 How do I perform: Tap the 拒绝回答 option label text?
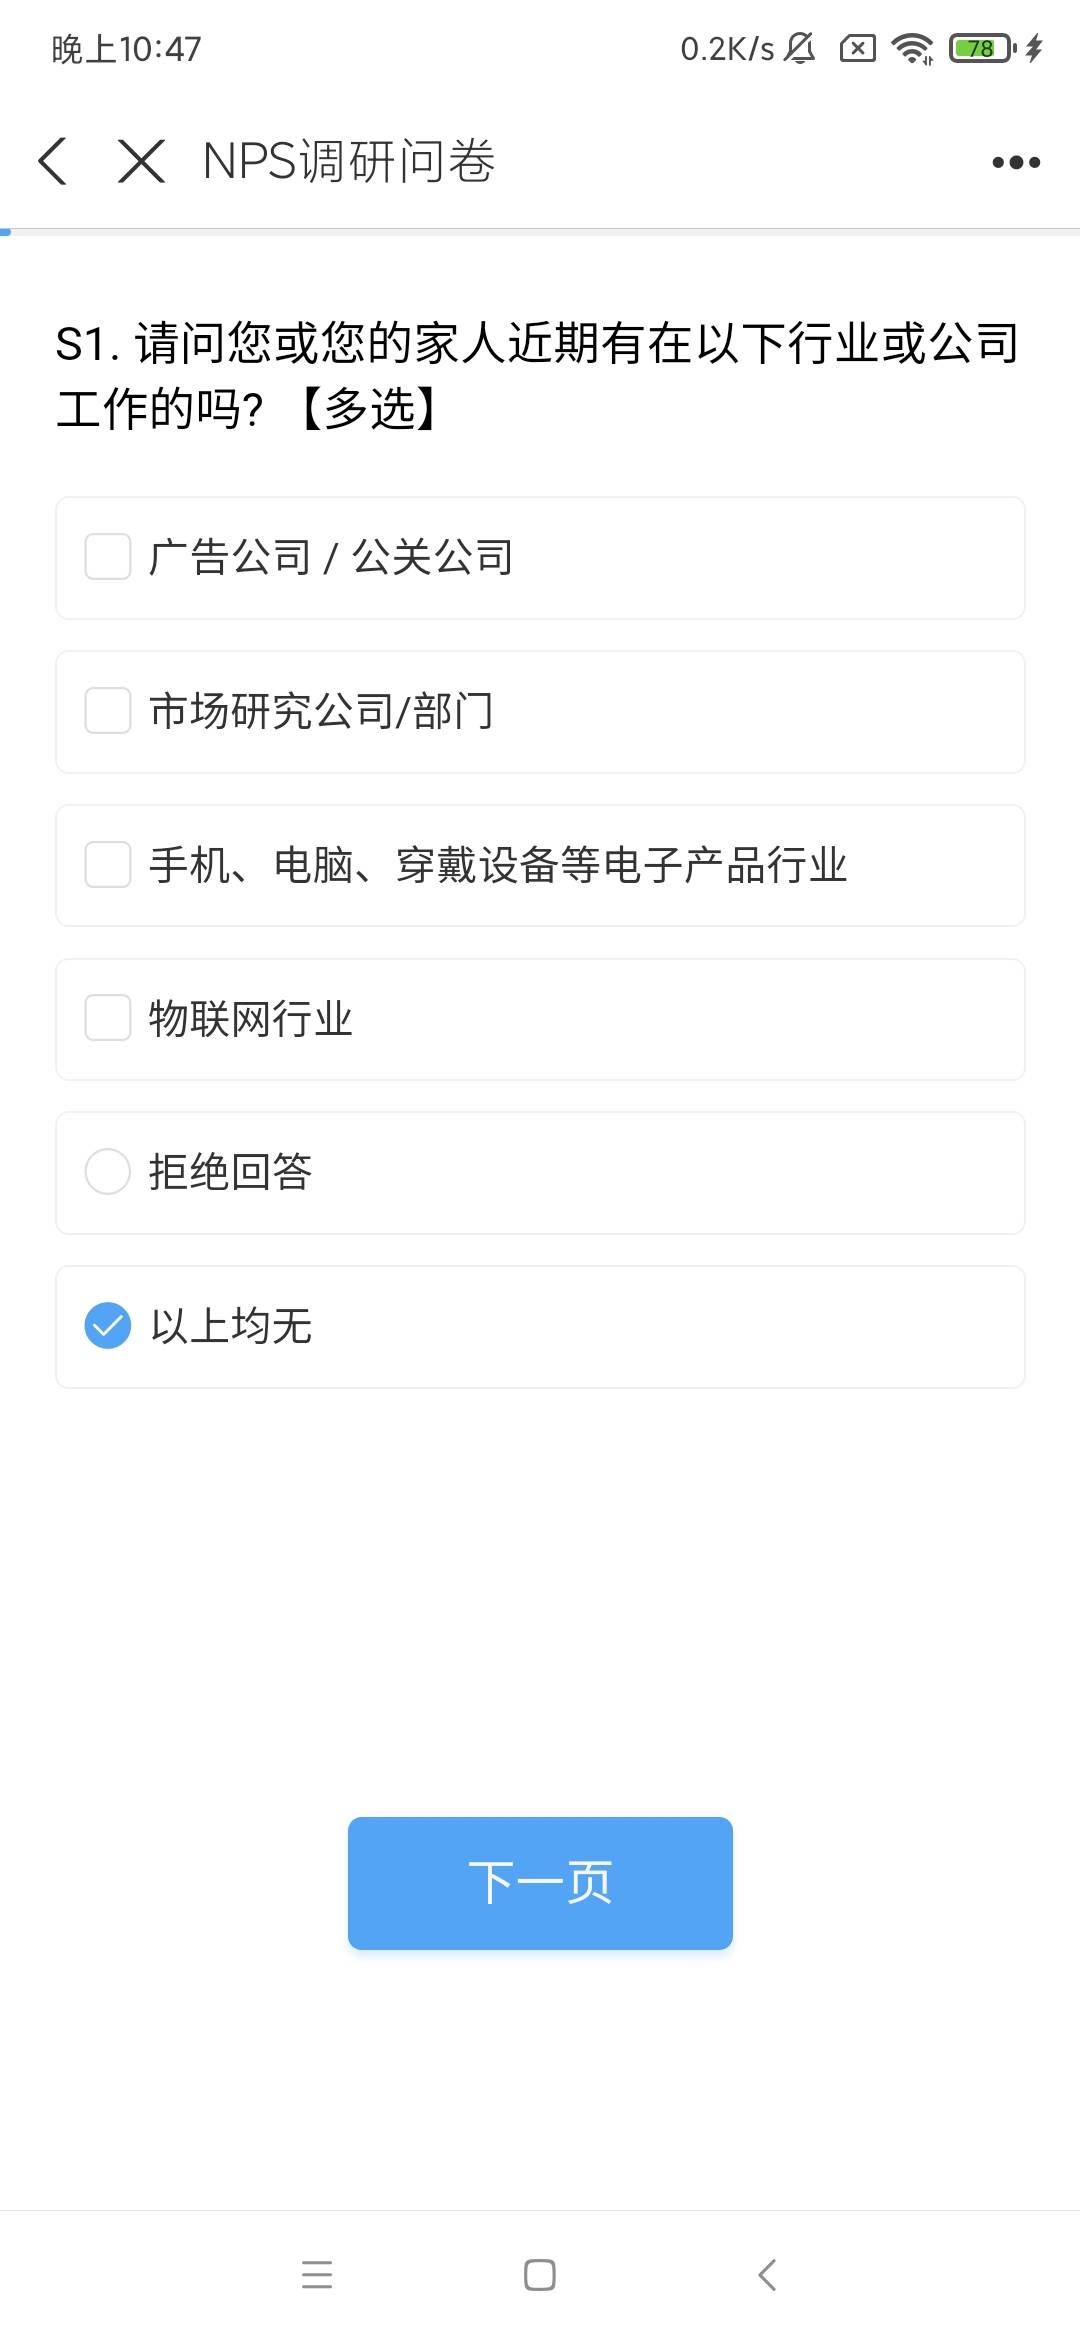[231, 1172]
